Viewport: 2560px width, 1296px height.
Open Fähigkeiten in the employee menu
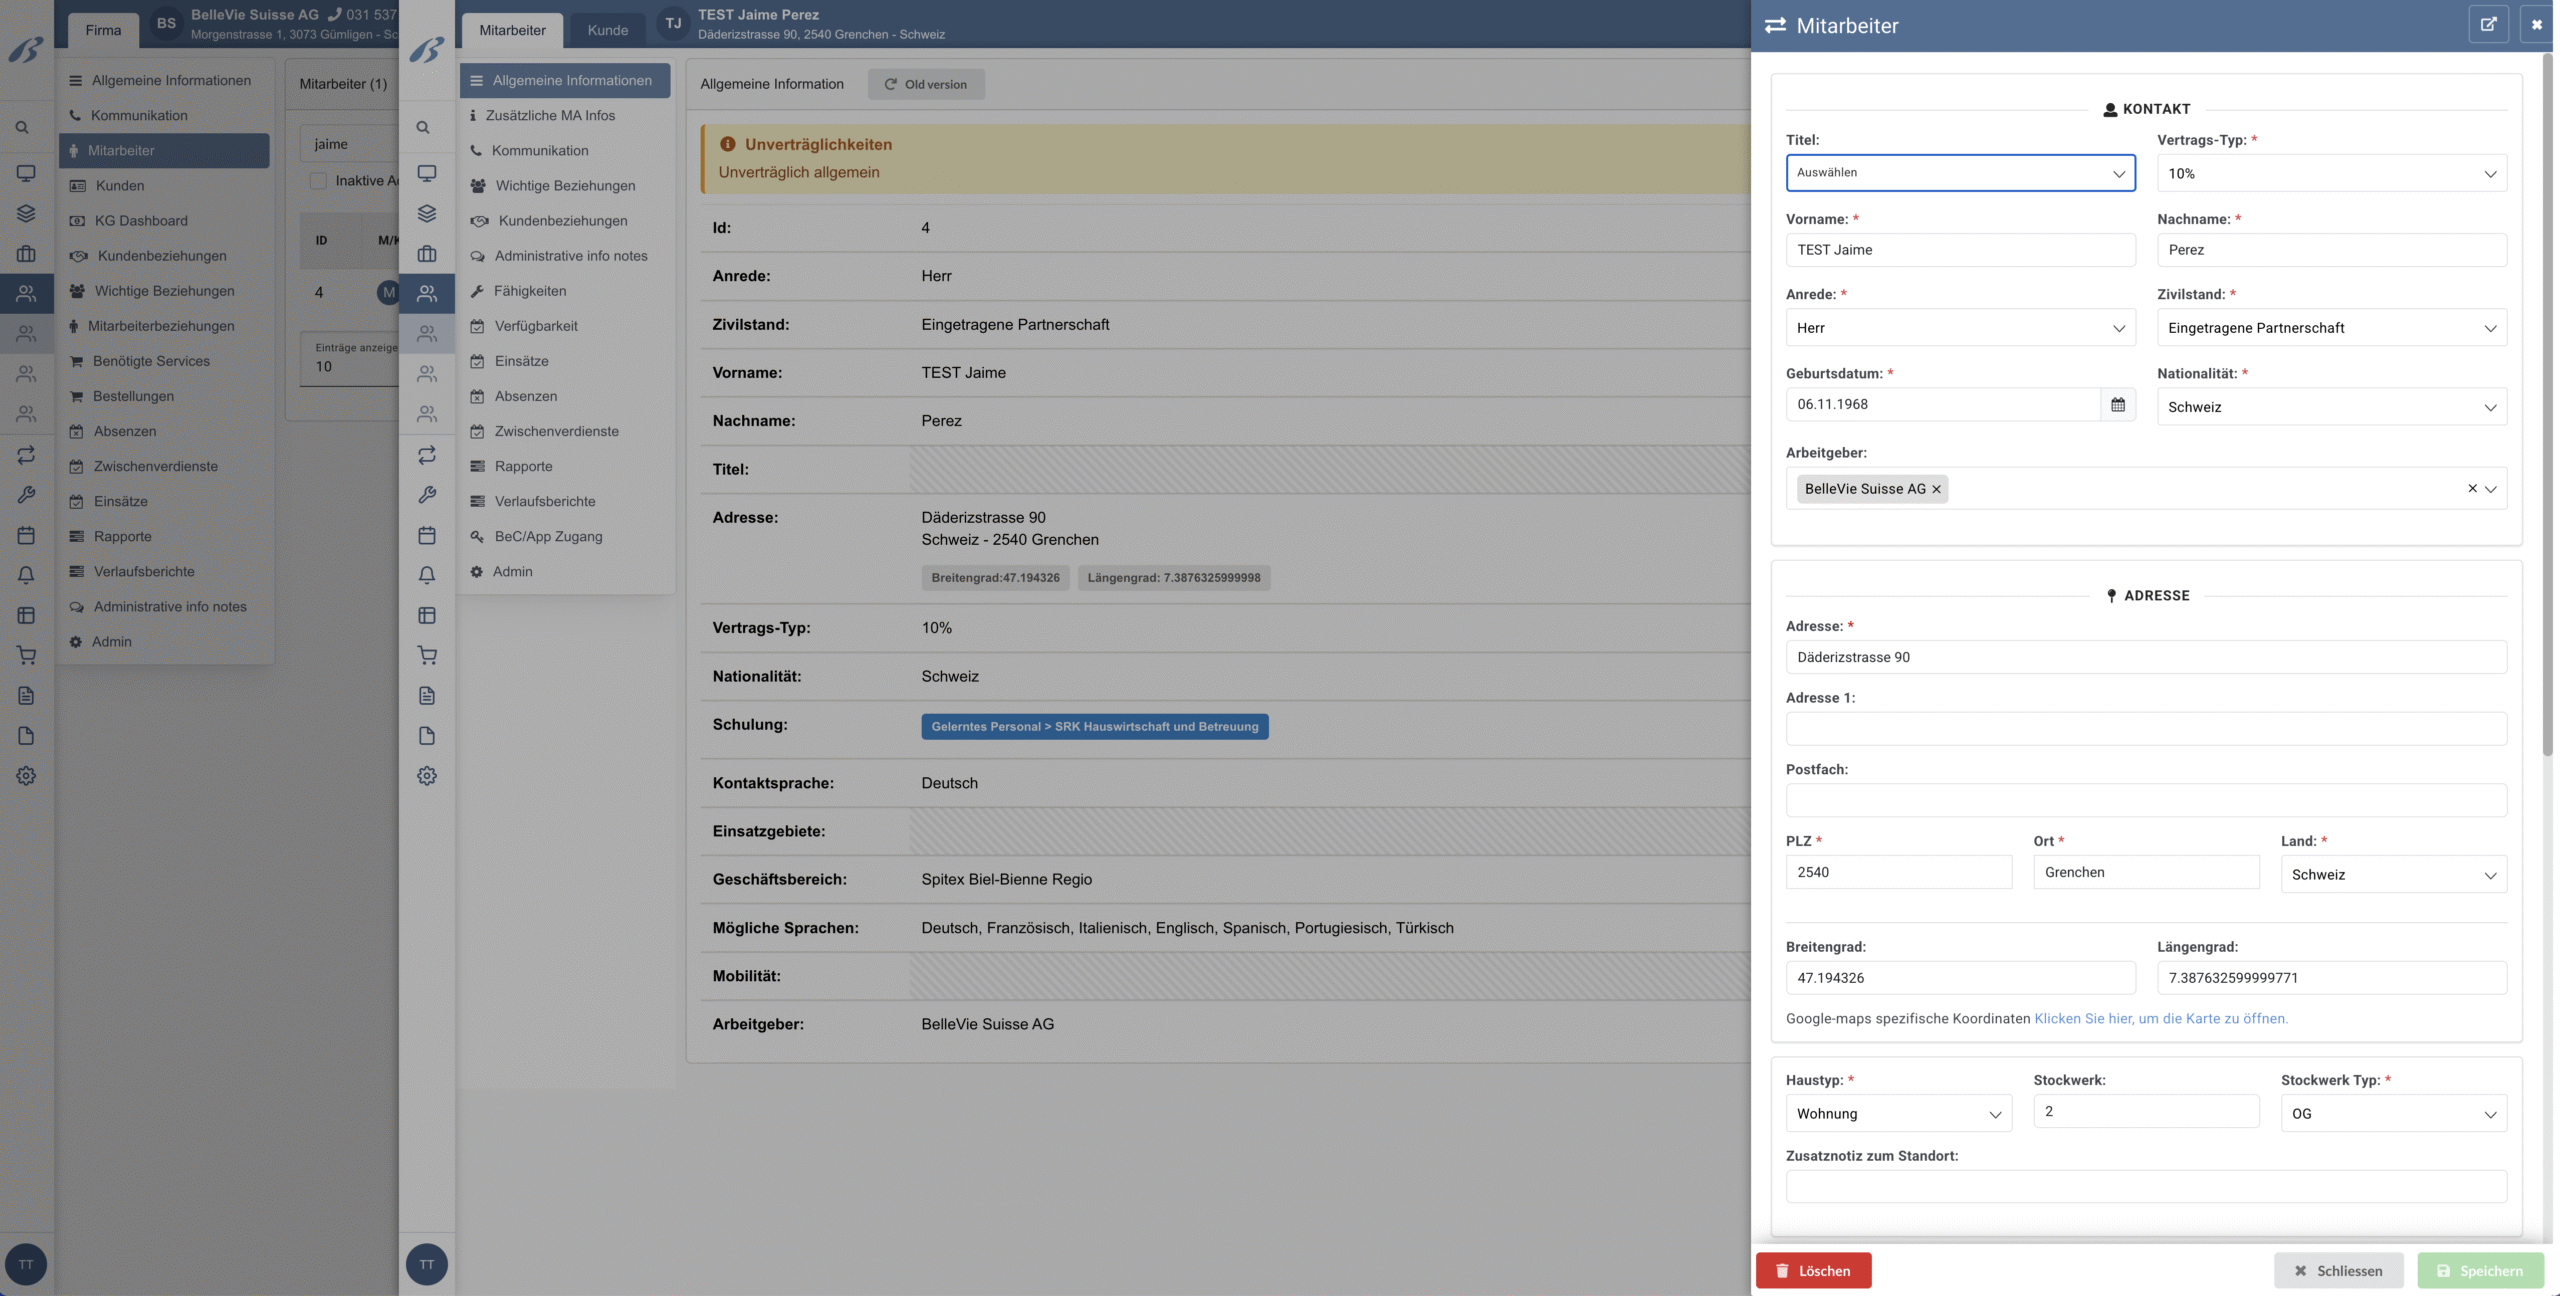pyautogui.click(x=530, y=291)
